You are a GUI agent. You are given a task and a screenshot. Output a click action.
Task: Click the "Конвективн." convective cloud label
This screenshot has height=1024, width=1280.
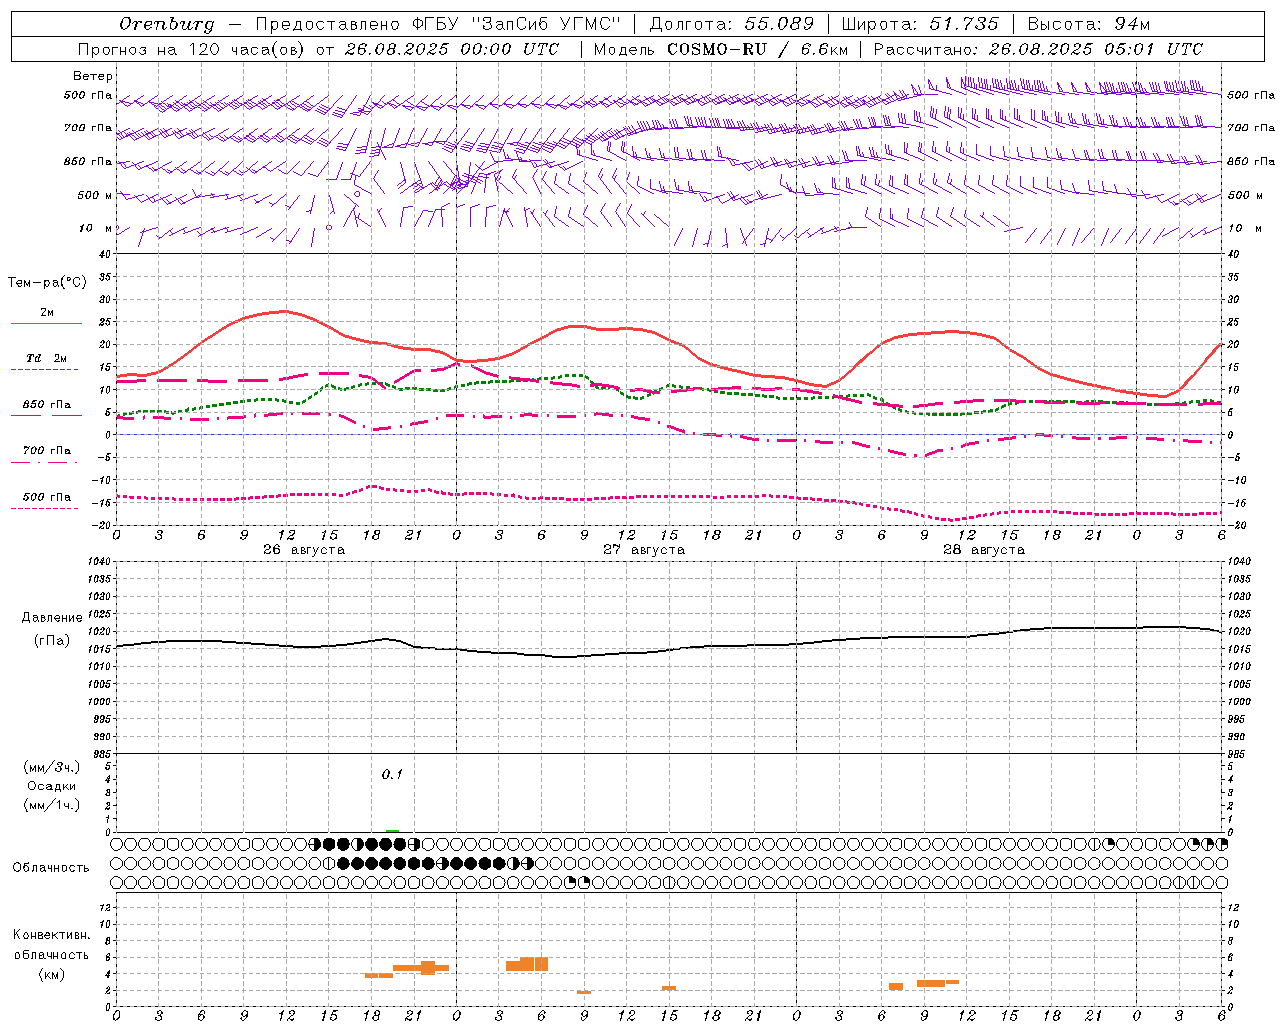(51, 935)
